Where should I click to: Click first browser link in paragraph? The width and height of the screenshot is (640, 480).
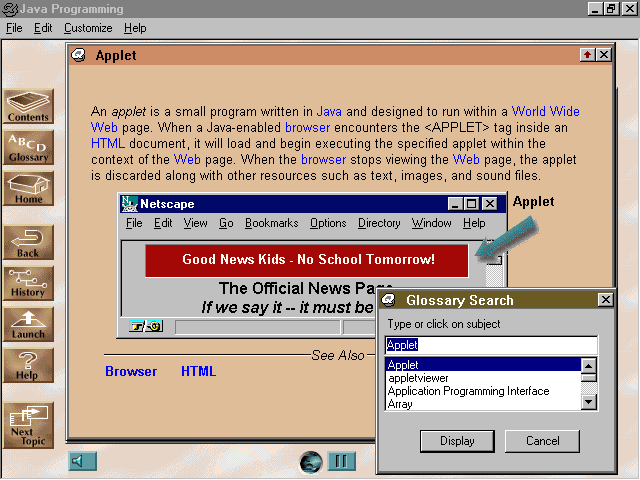[x=307, y=128]
